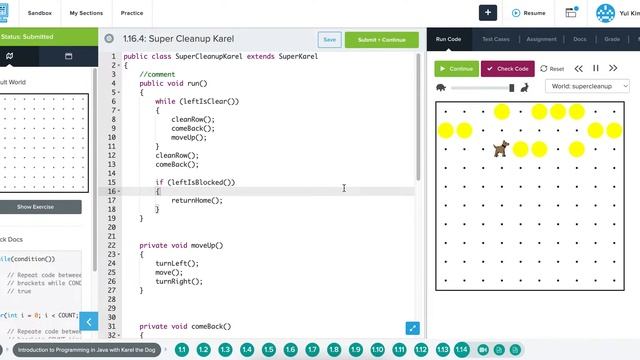Step forward with the double-right arrows
Viewport: 640px width, 360px height.
point(613,68)
